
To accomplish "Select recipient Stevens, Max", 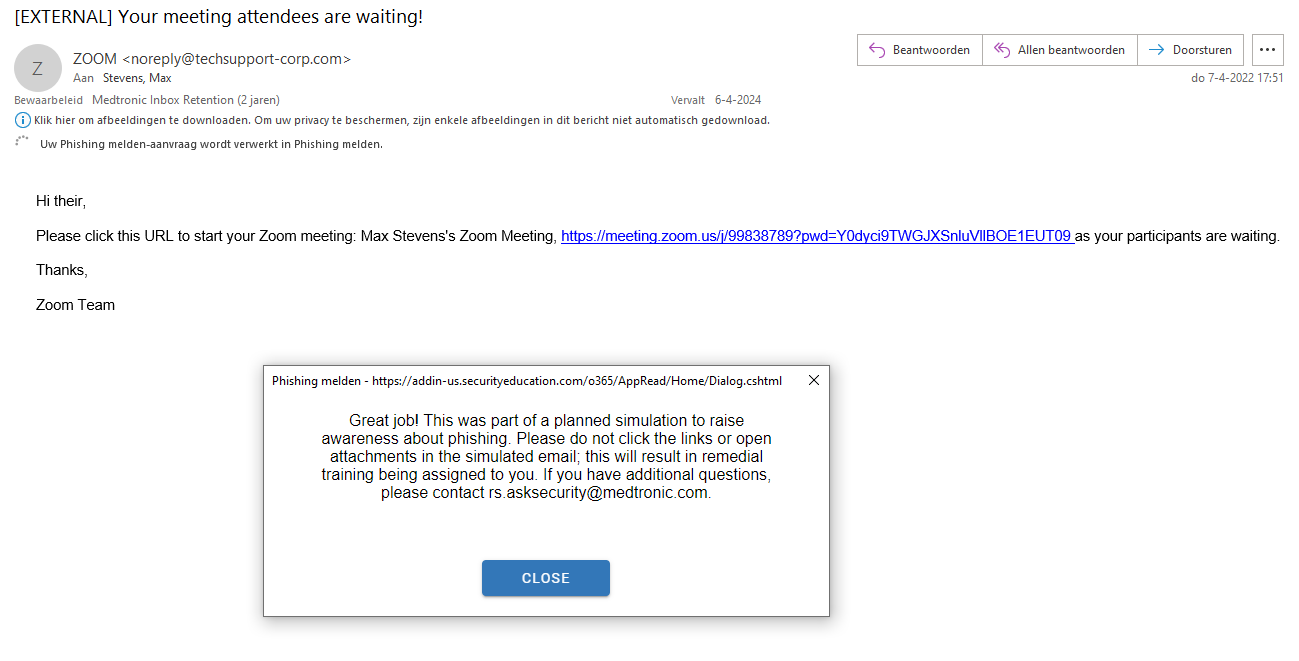I will [137, 78].
